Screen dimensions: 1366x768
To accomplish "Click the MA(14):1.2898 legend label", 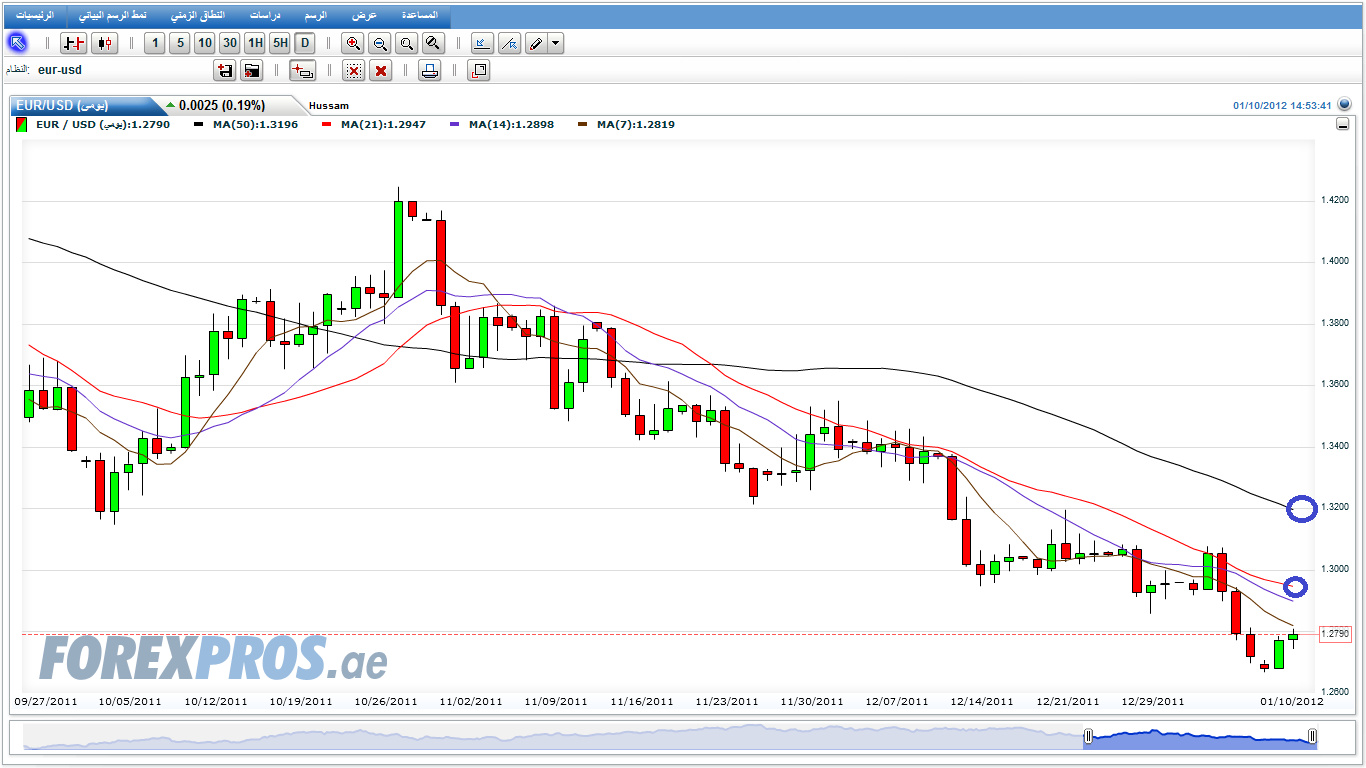I will coord(513,125).
